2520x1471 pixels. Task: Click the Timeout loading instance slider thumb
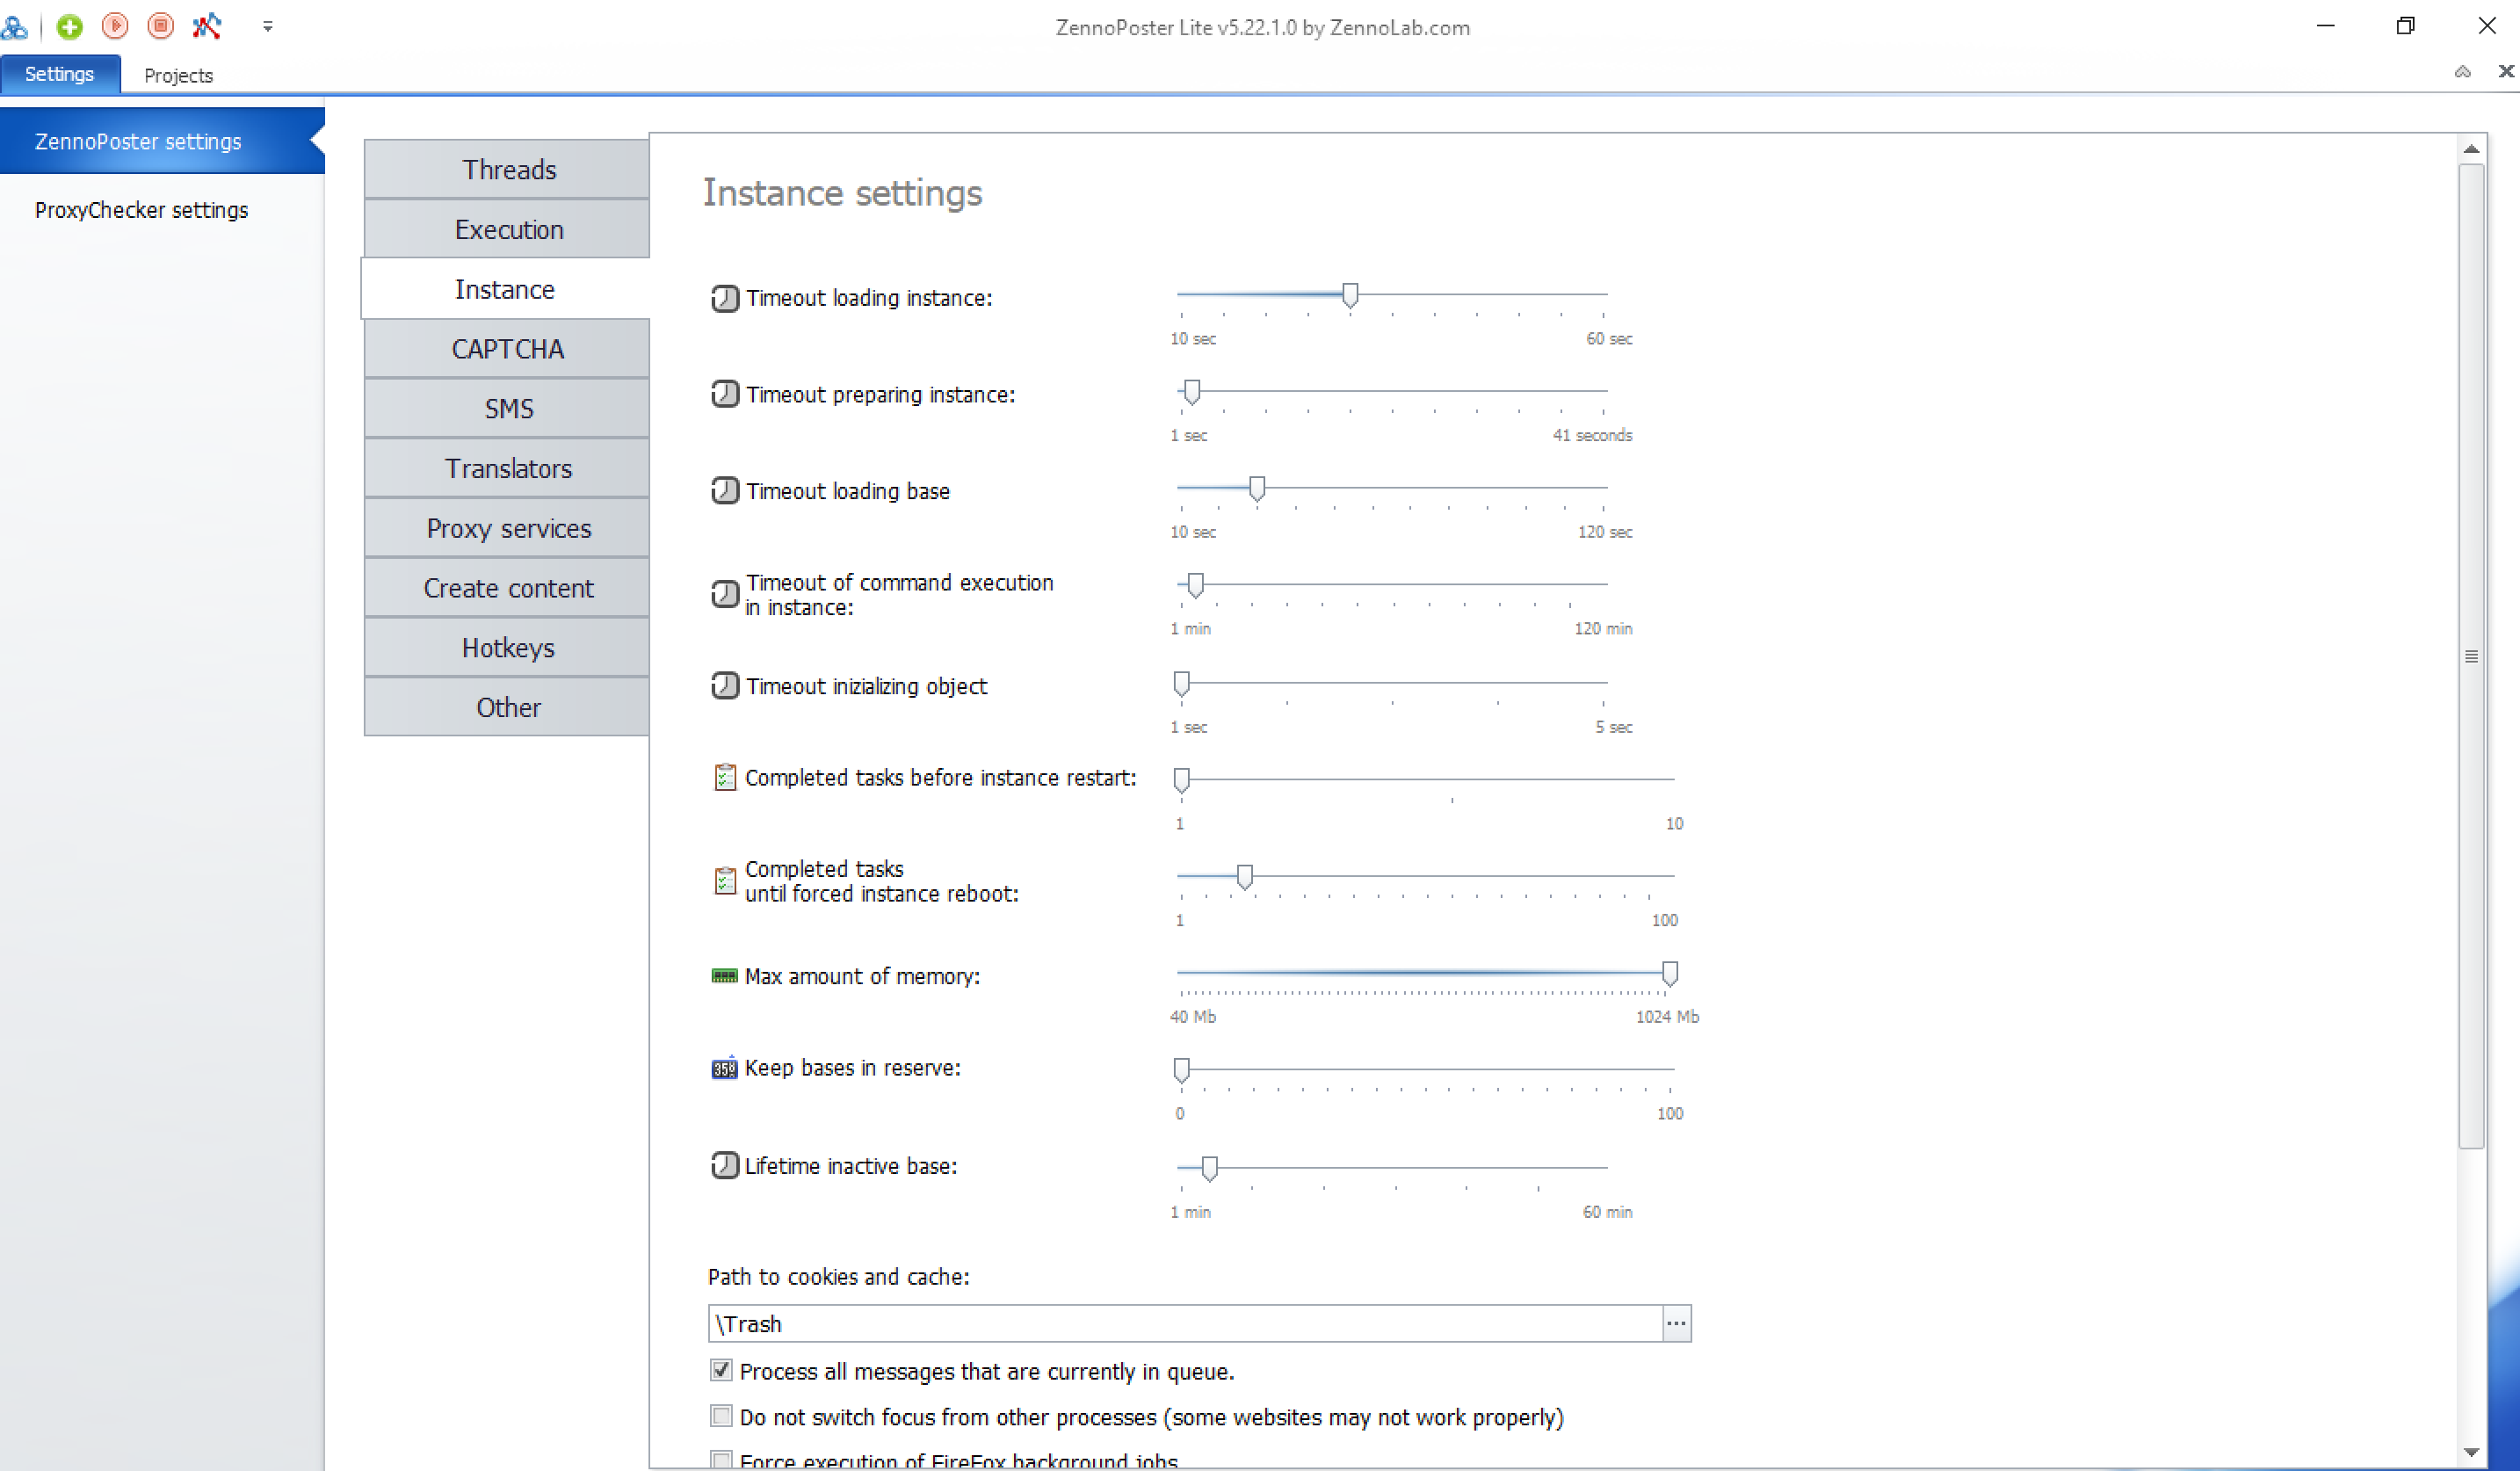click(1350, 295)
